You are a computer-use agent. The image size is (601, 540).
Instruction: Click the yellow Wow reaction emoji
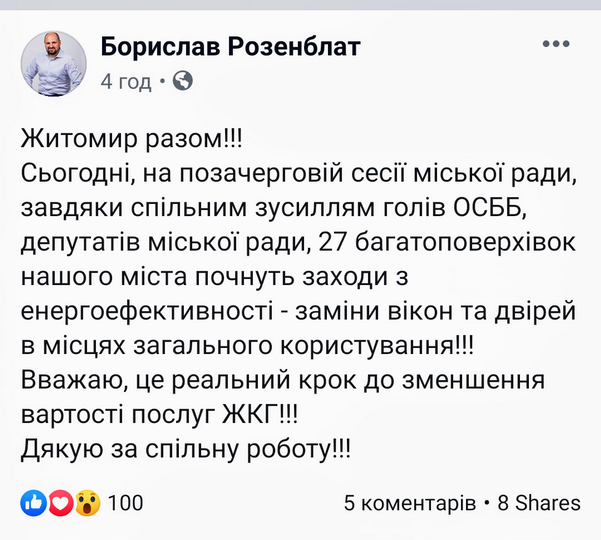[85, 503]
